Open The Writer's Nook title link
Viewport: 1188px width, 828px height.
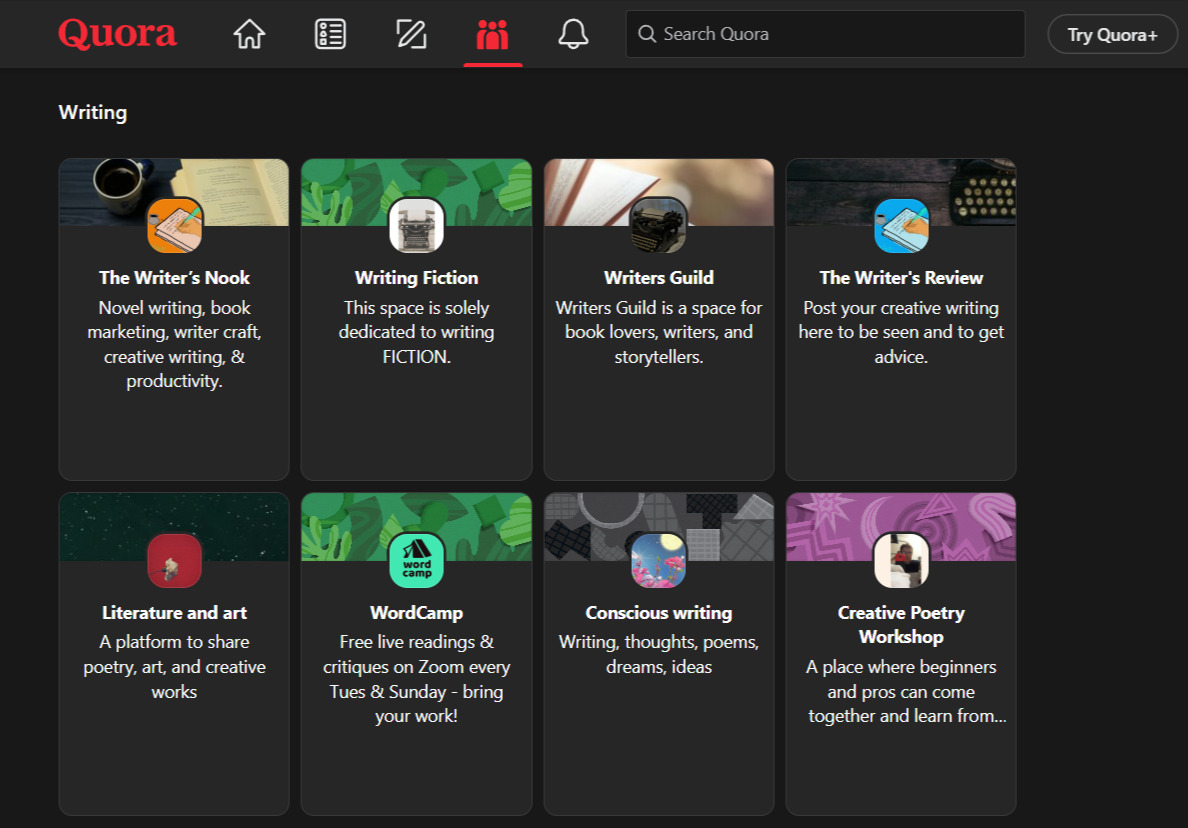click(x=174, y=278)
